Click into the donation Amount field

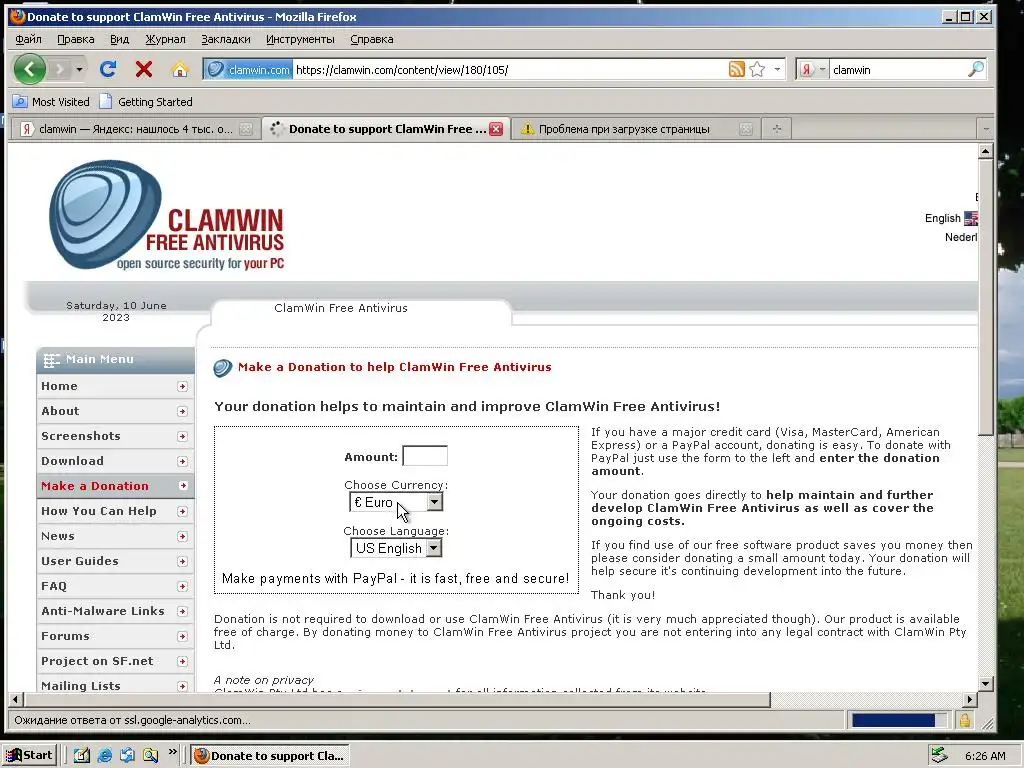coord(425,456)
